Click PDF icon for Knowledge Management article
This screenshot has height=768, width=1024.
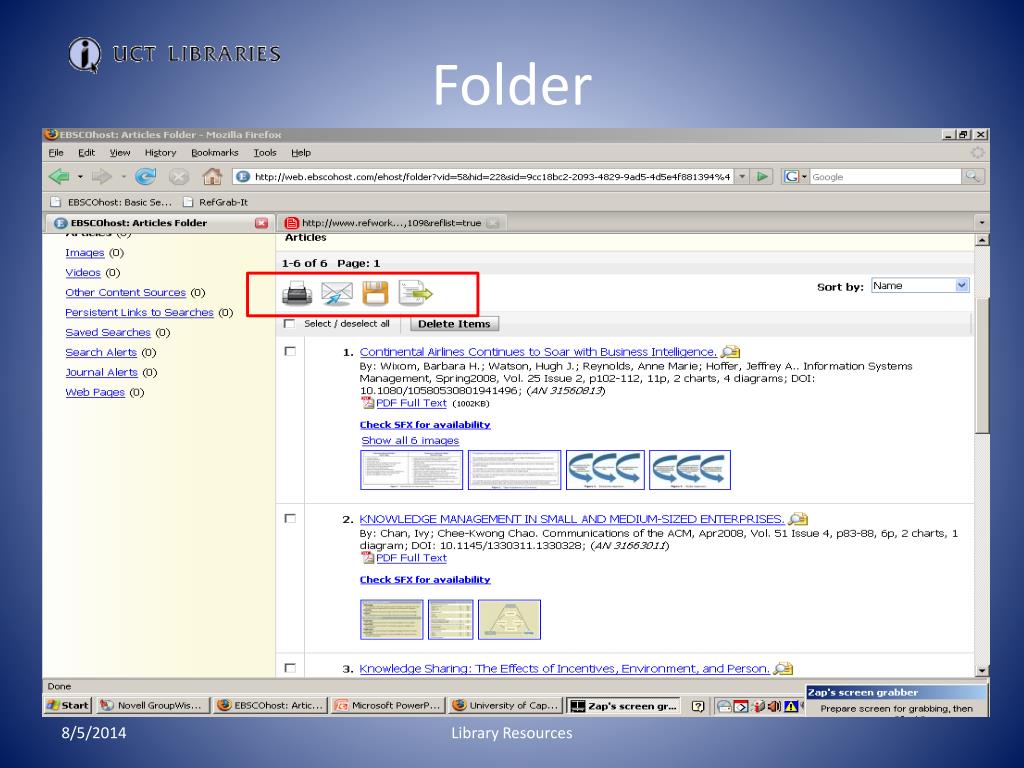tap(368, 558)
